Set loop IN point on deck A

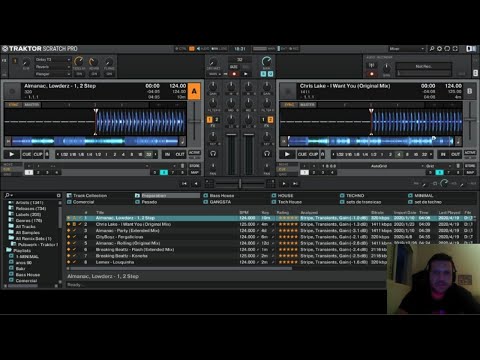(x=167, y=154)
